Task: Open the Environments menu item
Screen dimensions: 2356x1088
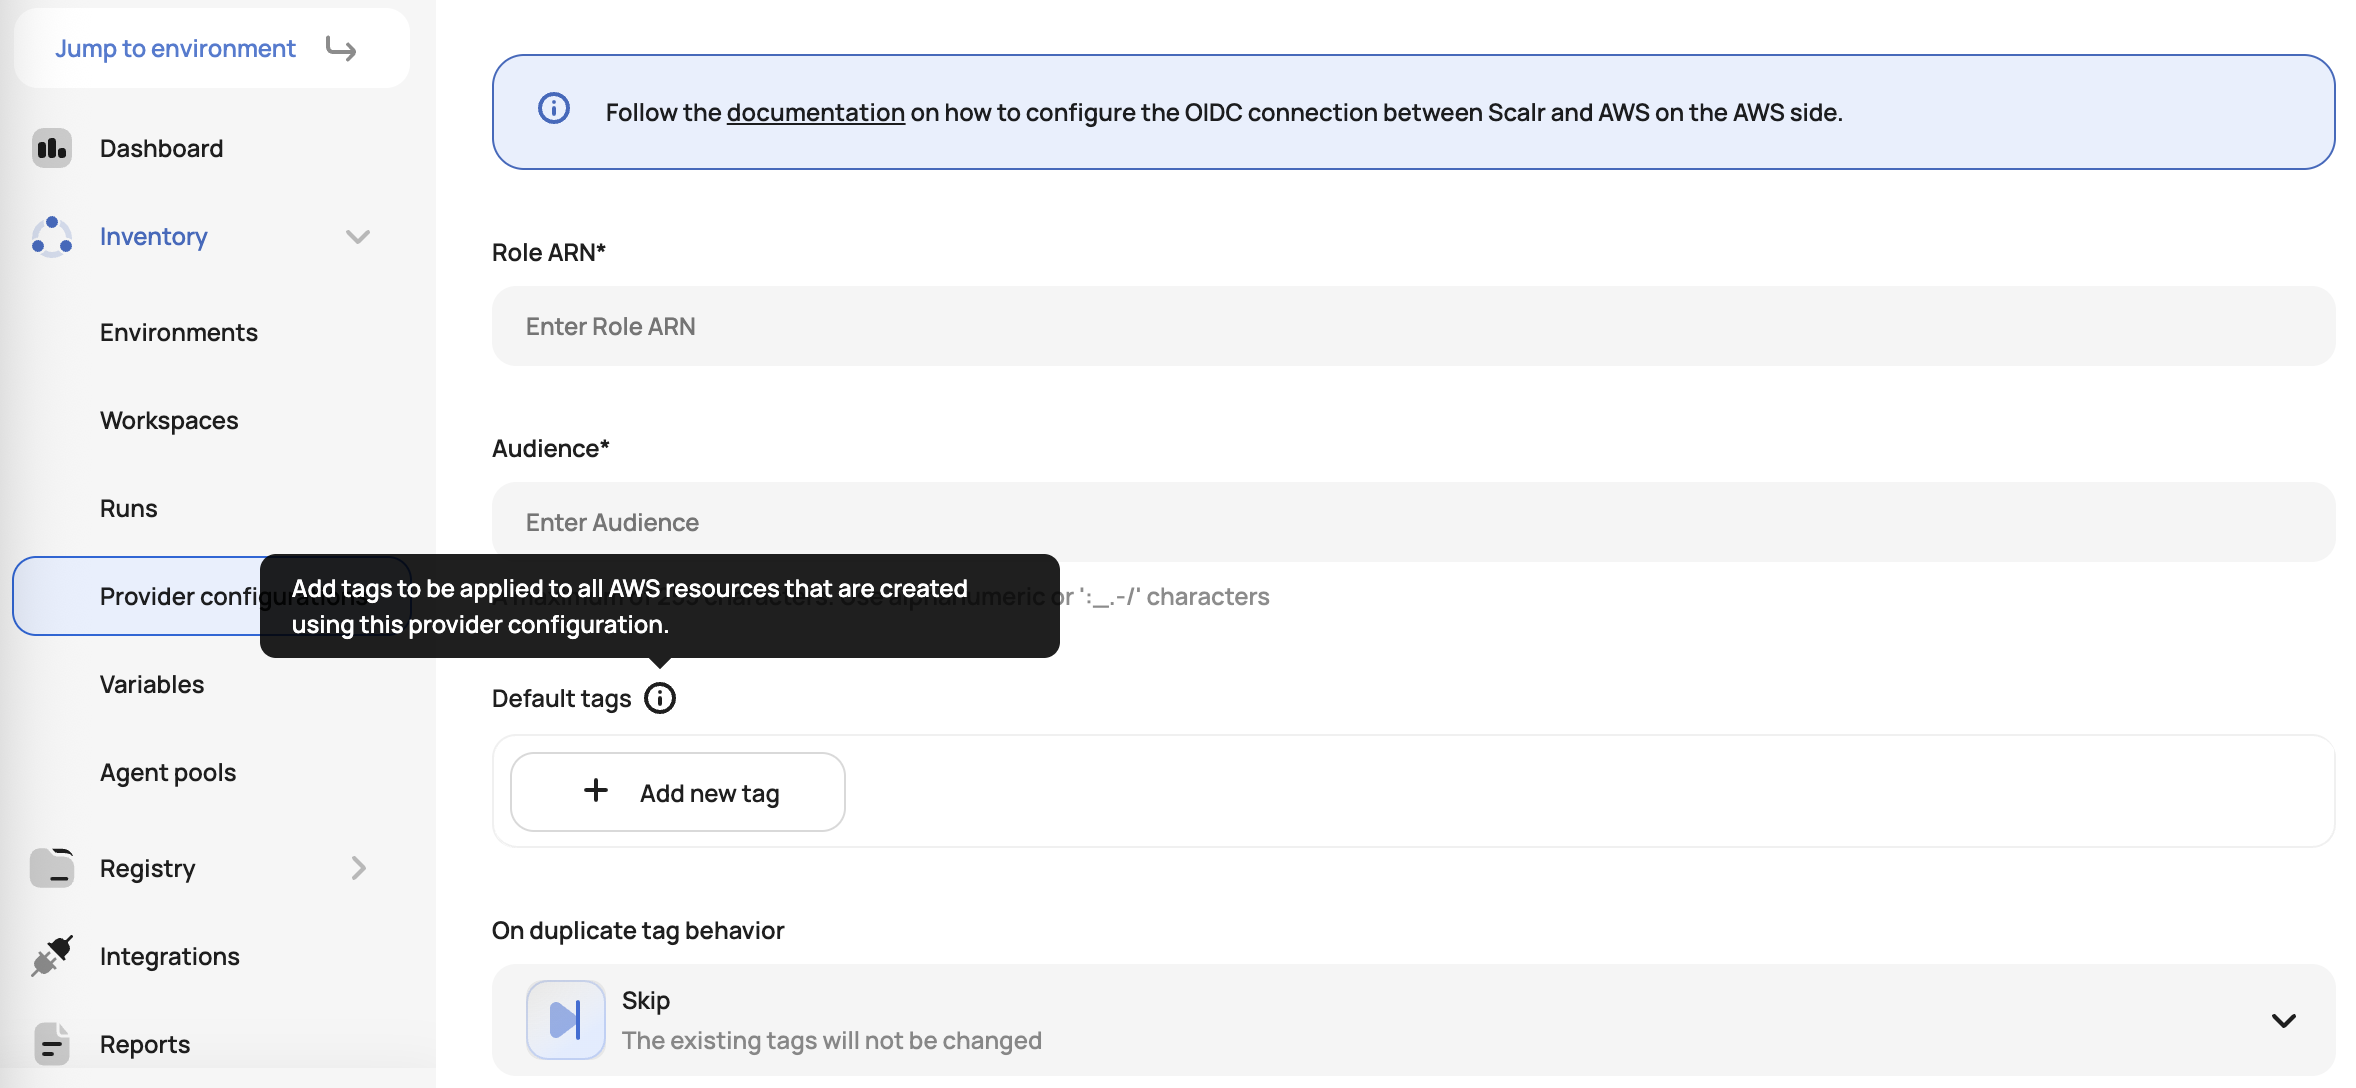Action: [x=179, y=332]
